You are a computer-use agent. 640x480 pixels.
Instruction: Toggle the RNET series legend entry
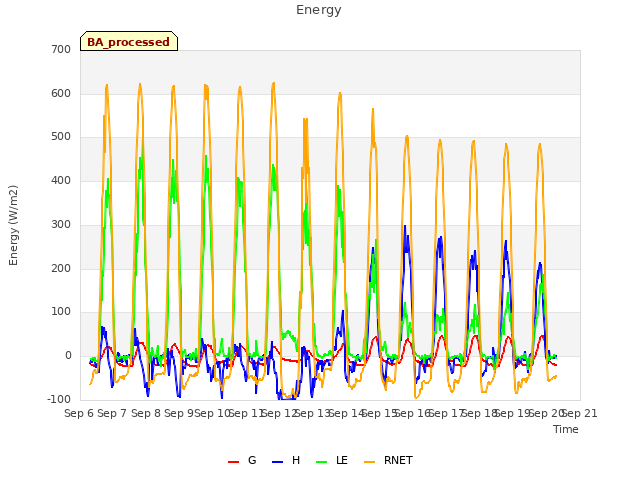(388, 460)
